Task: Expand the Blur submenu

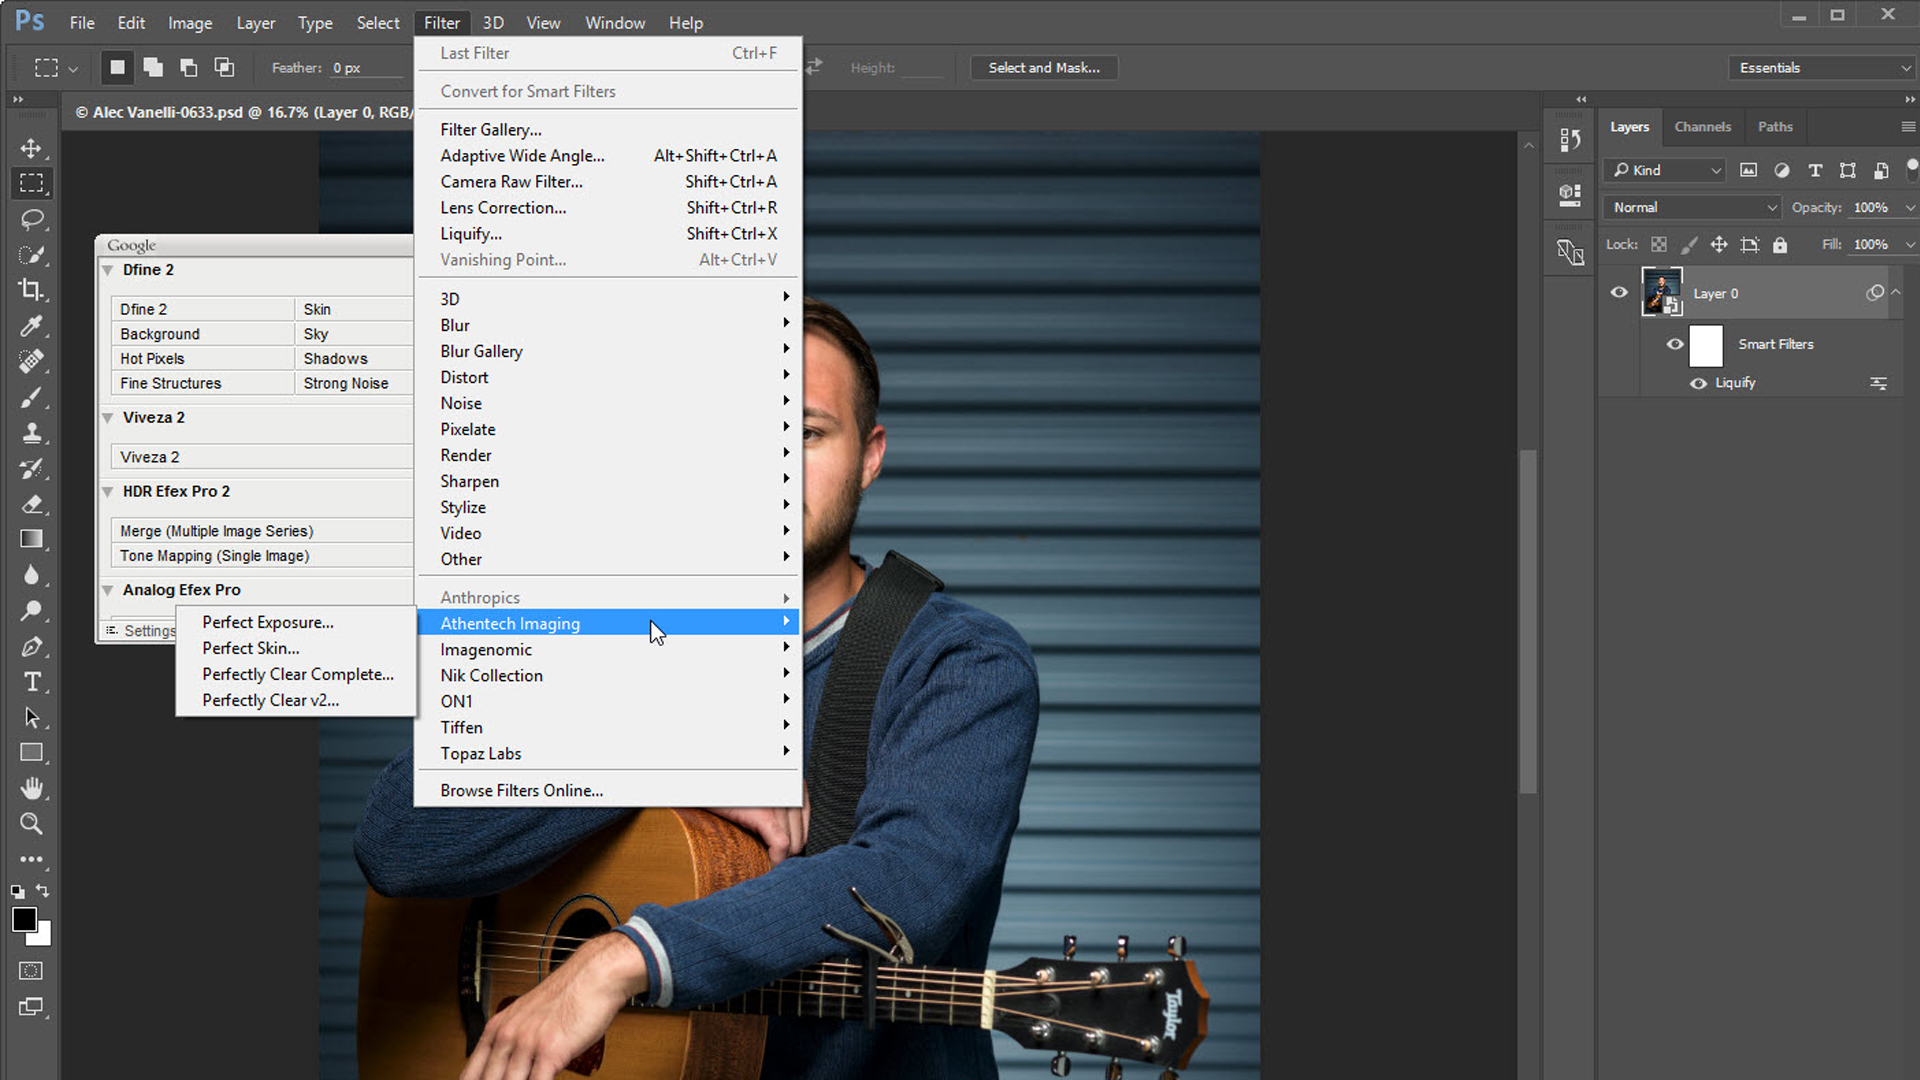Action: [x=455, y=324]
